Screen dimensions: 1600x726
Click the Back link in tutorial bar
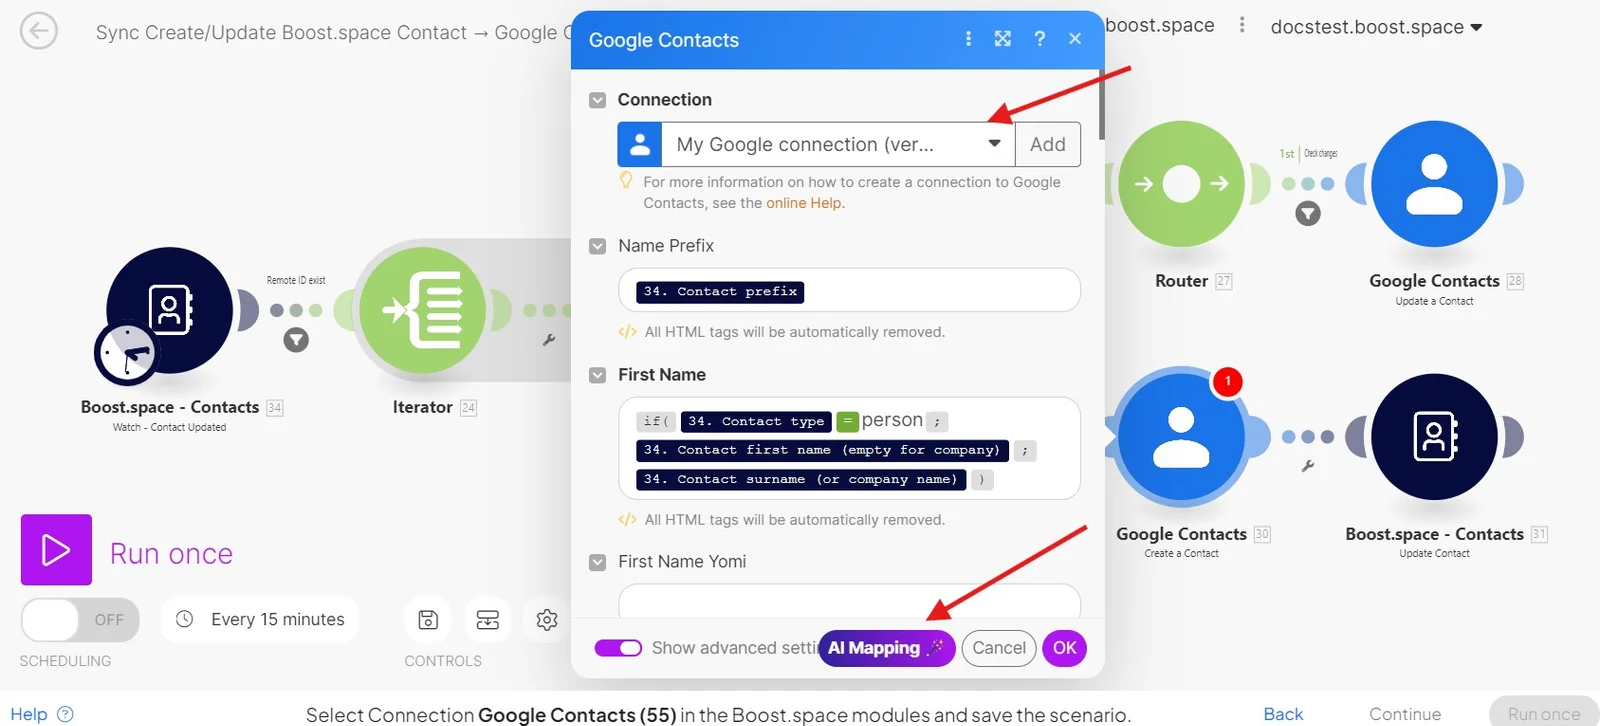pos(1283,714)
